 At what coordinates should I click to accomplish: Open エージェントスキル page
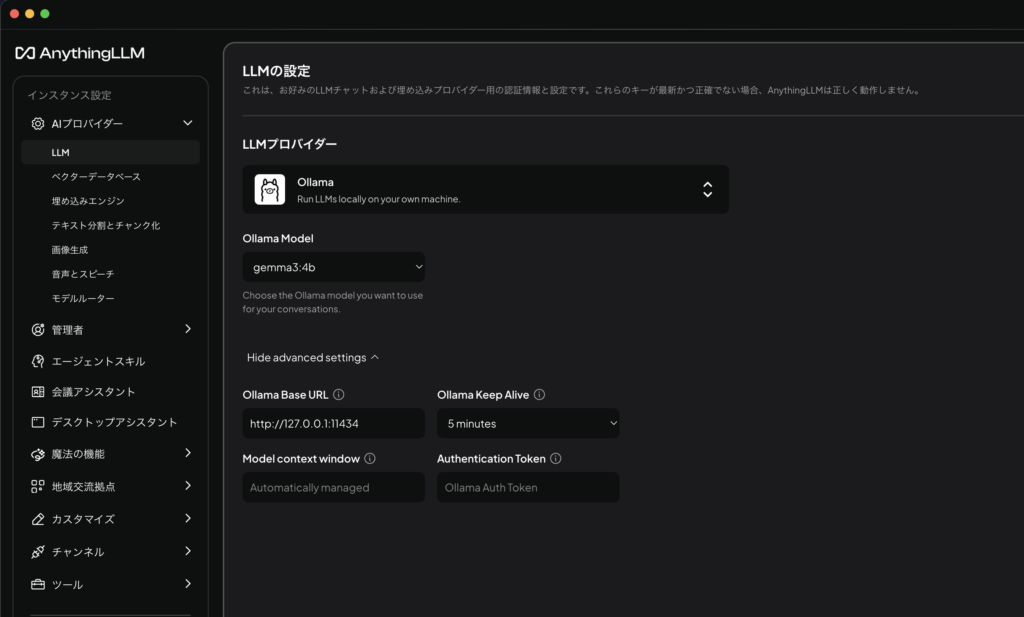99,361
